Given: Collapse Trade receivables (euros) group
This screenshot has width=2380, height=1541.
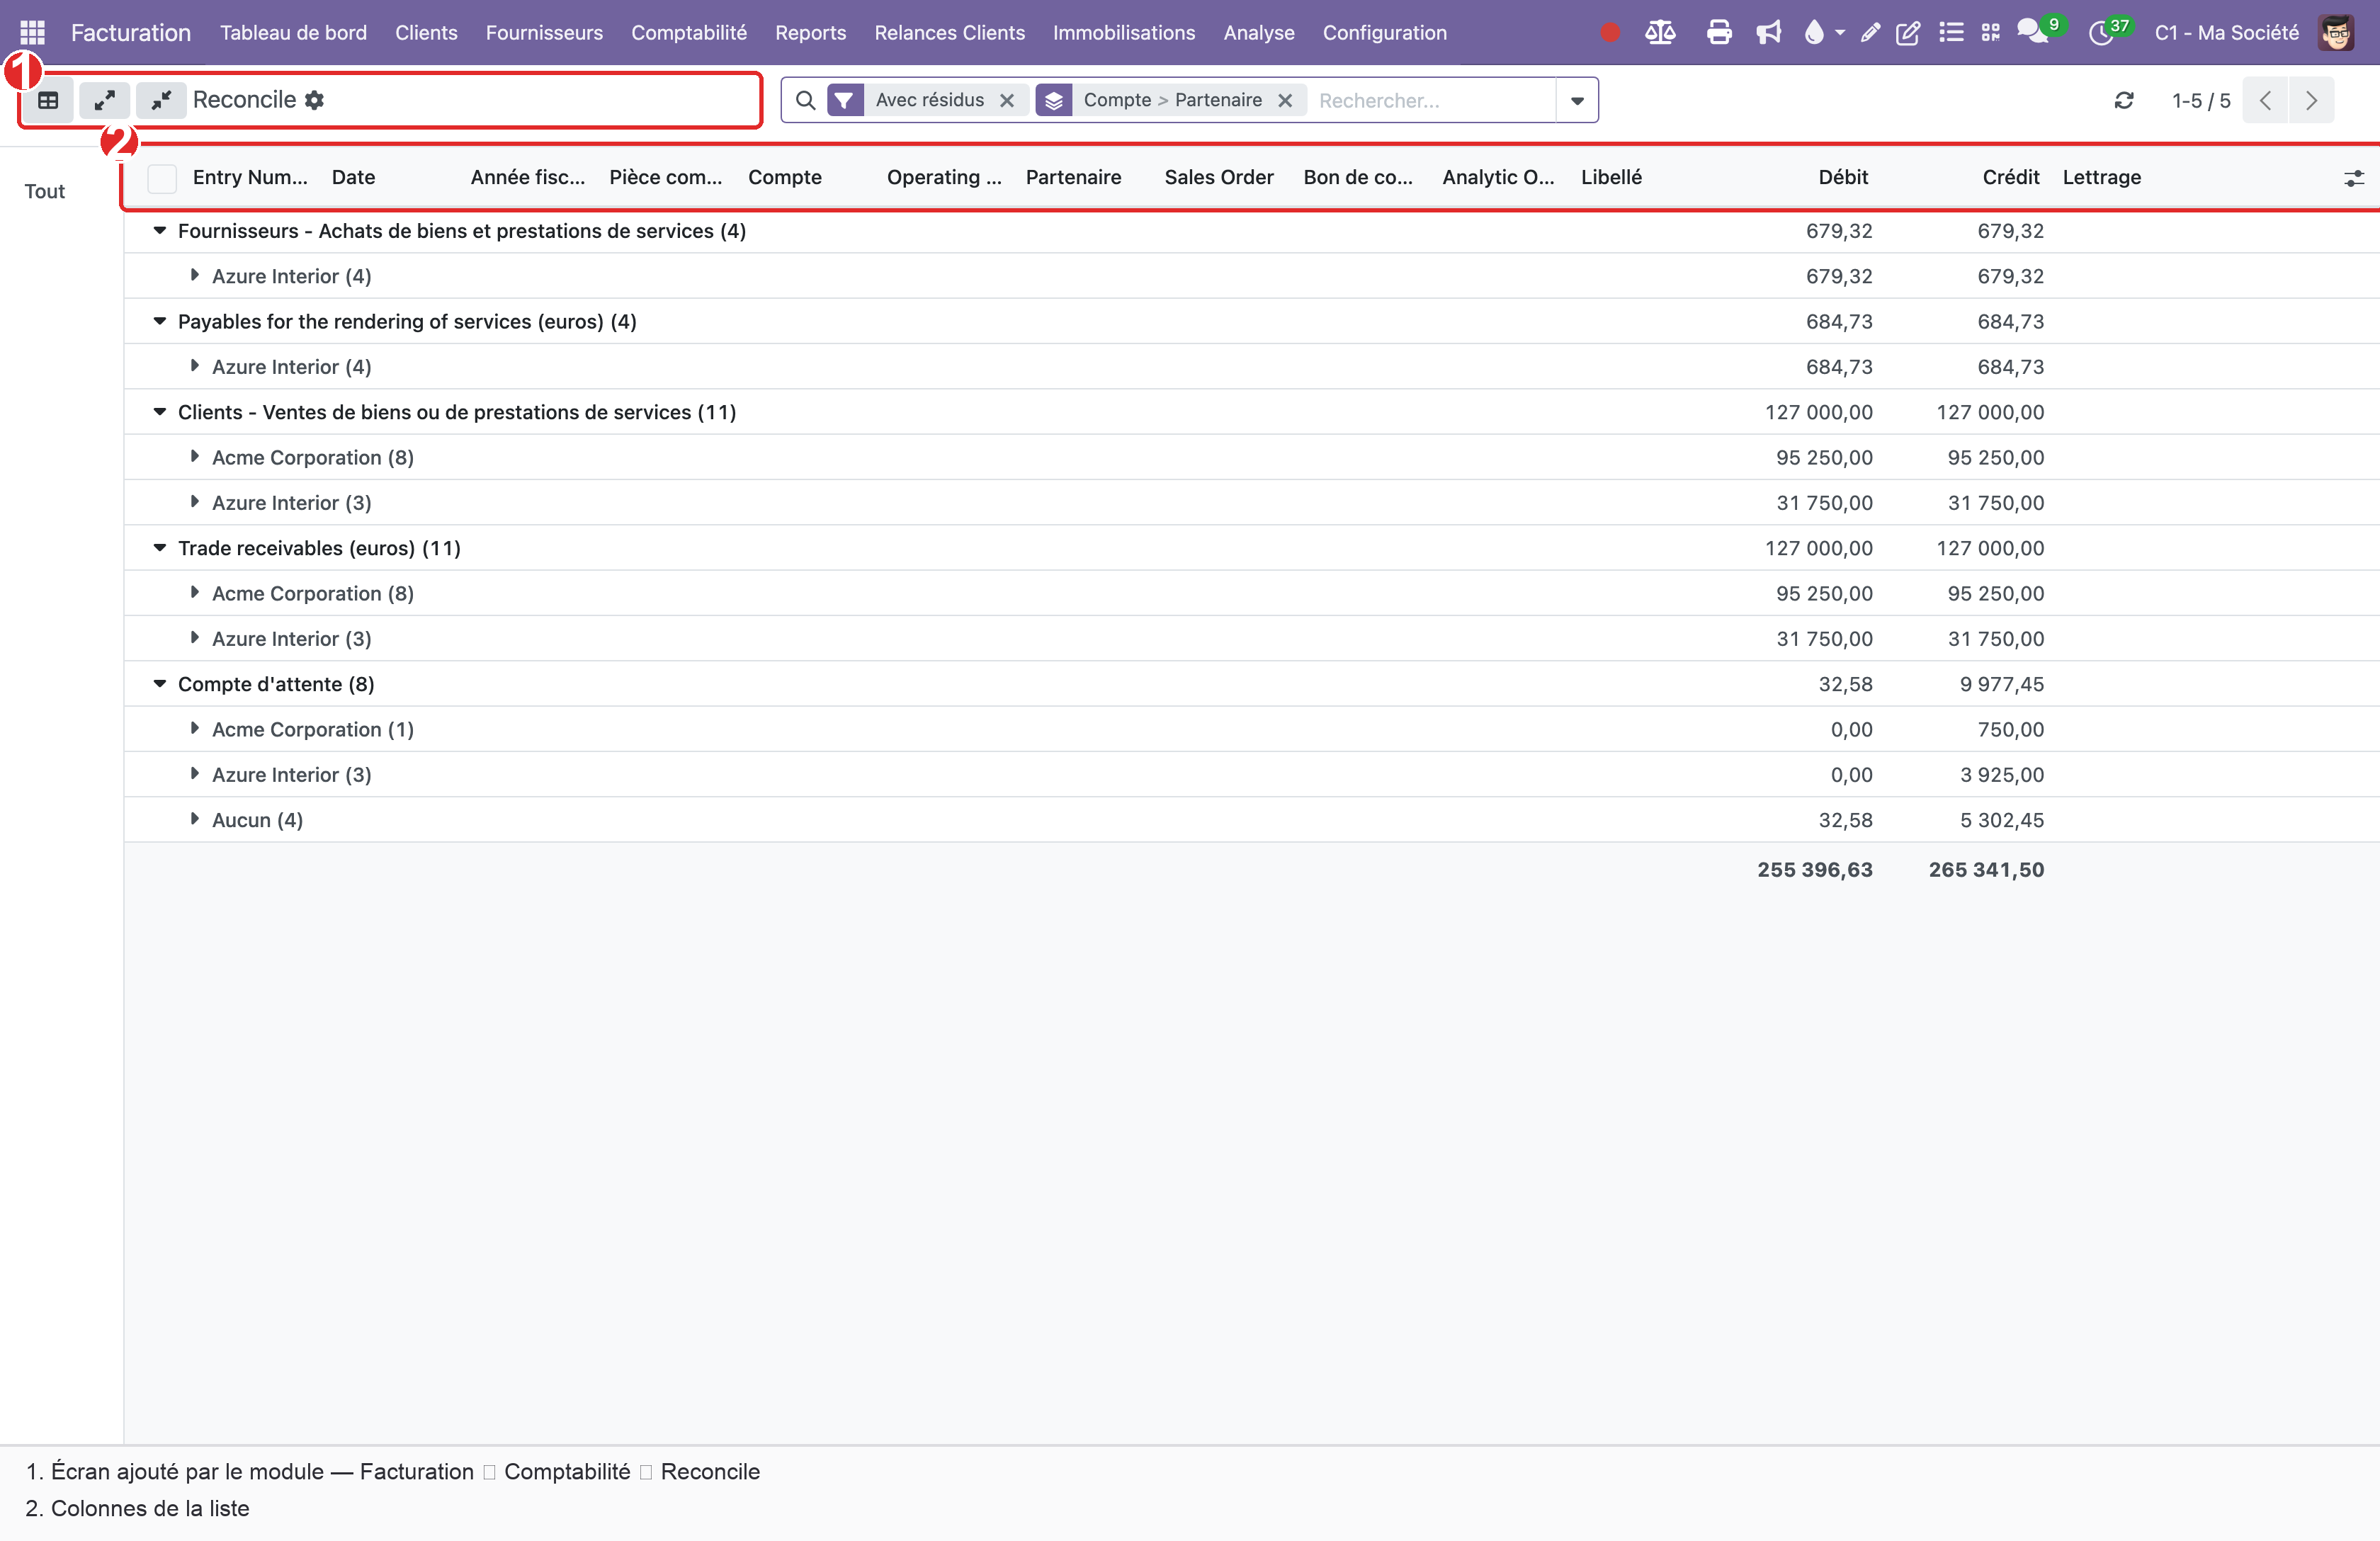Looking at the screenshot, I should [x=159, y=548].
